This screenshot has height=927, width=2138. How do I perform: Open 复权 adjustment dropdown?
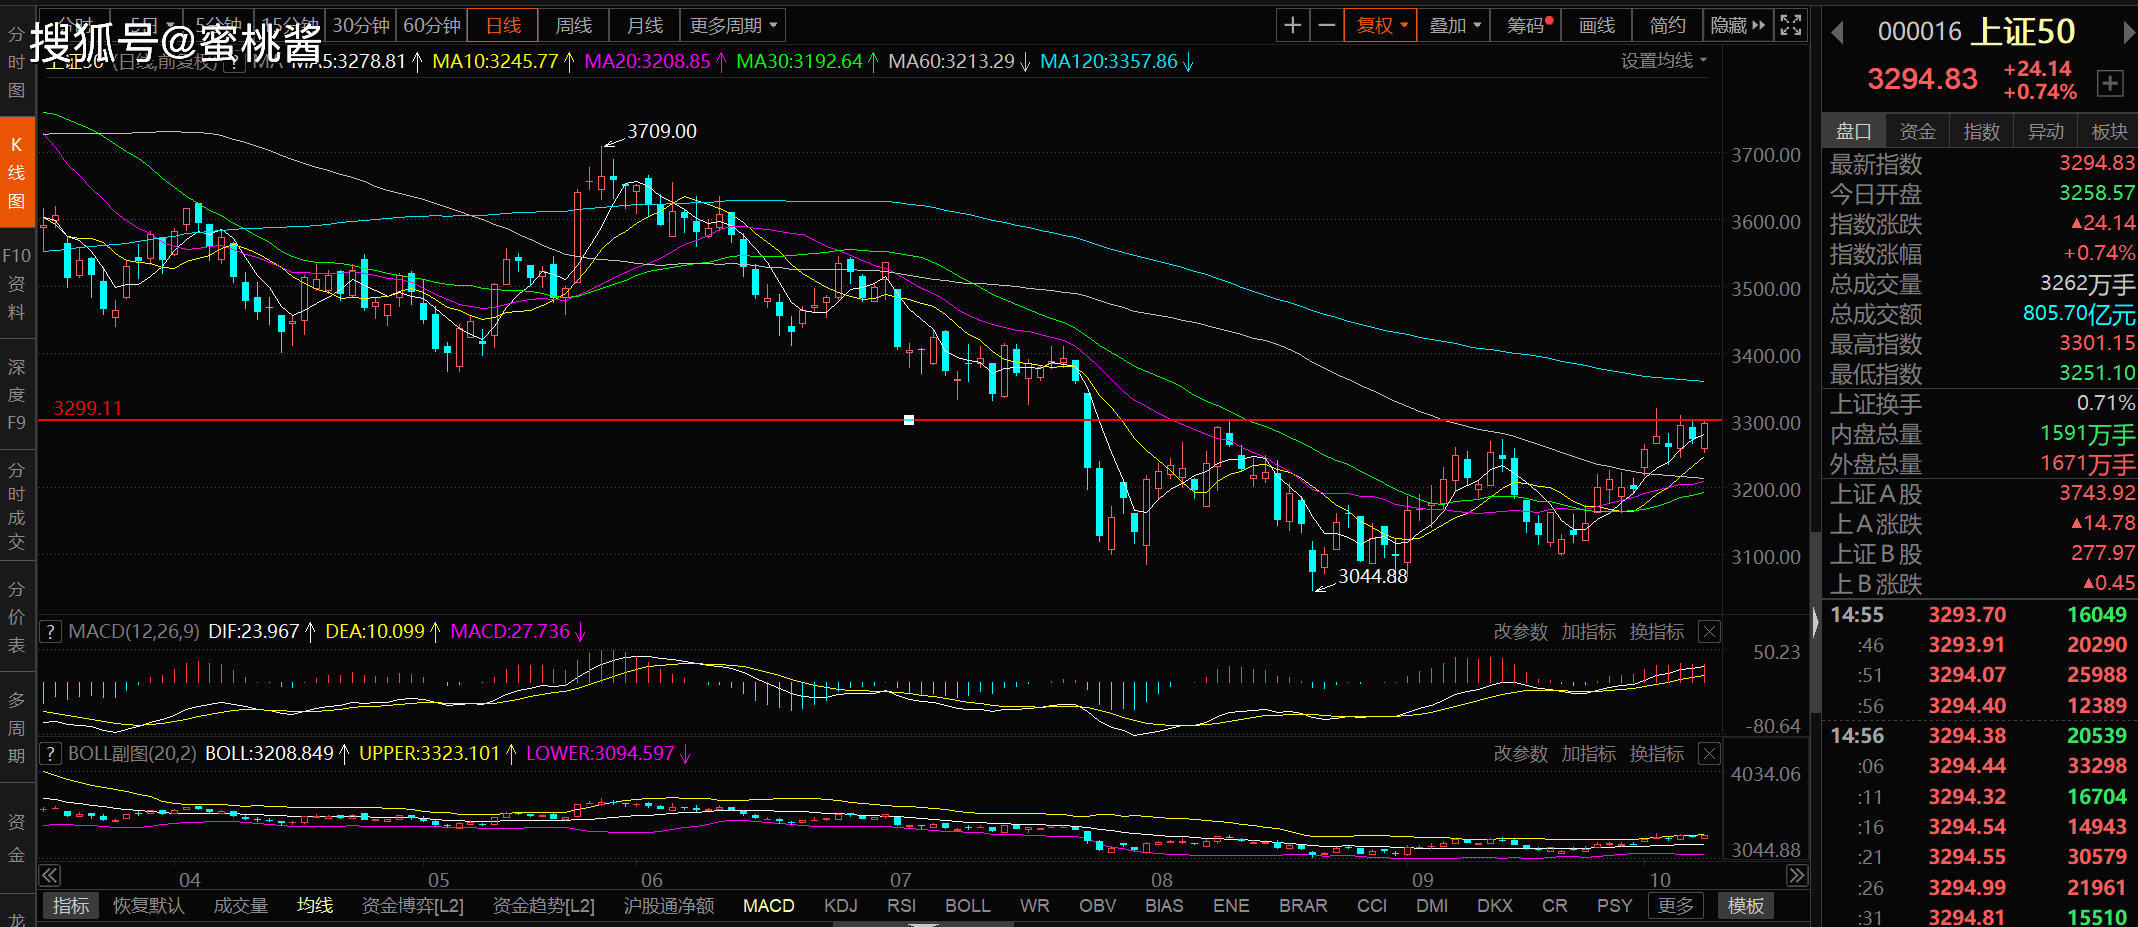(1380, 25)
